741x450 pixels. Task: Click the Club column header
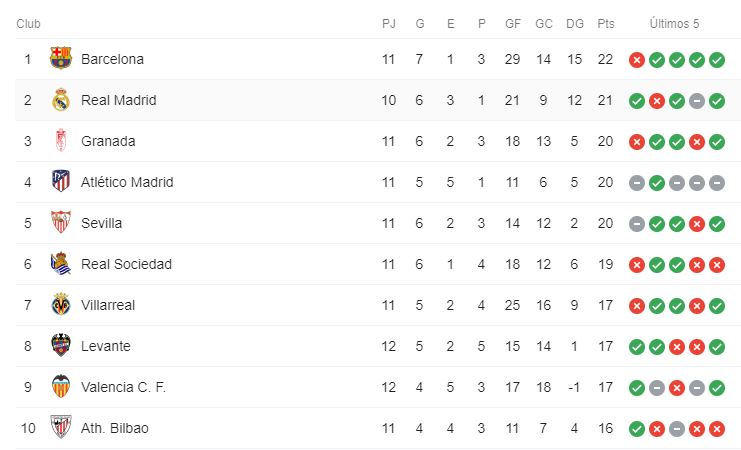coord(28,23)
